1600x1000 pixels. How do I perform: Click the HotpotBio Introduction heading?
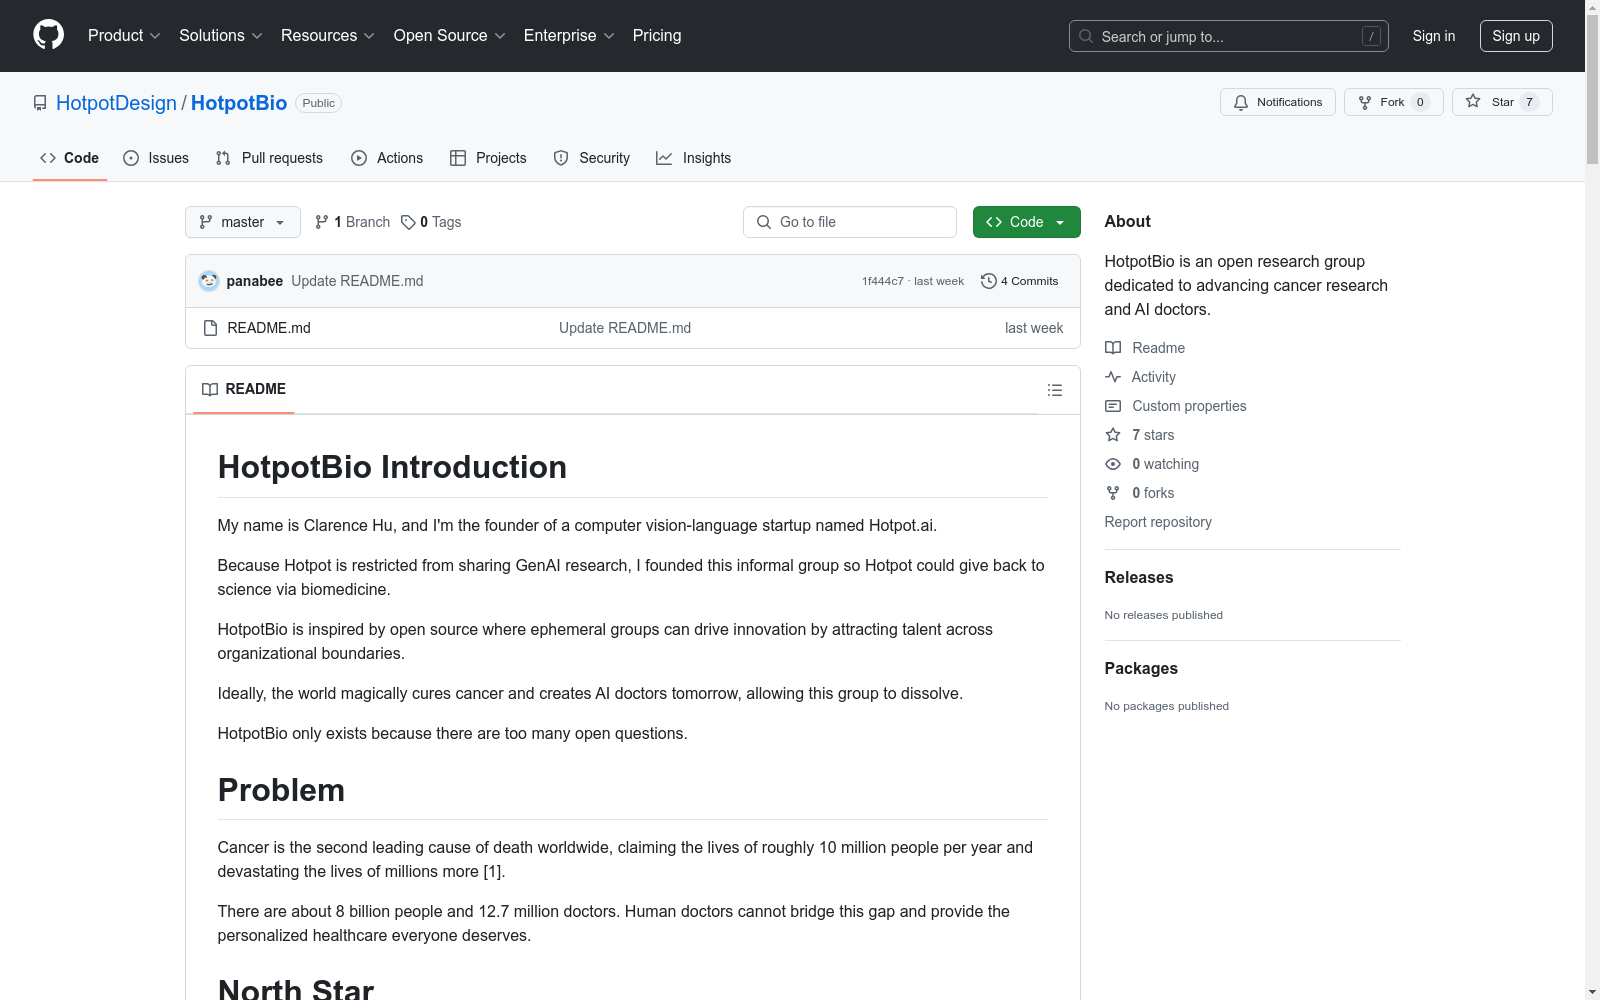[x=392, y=467]
